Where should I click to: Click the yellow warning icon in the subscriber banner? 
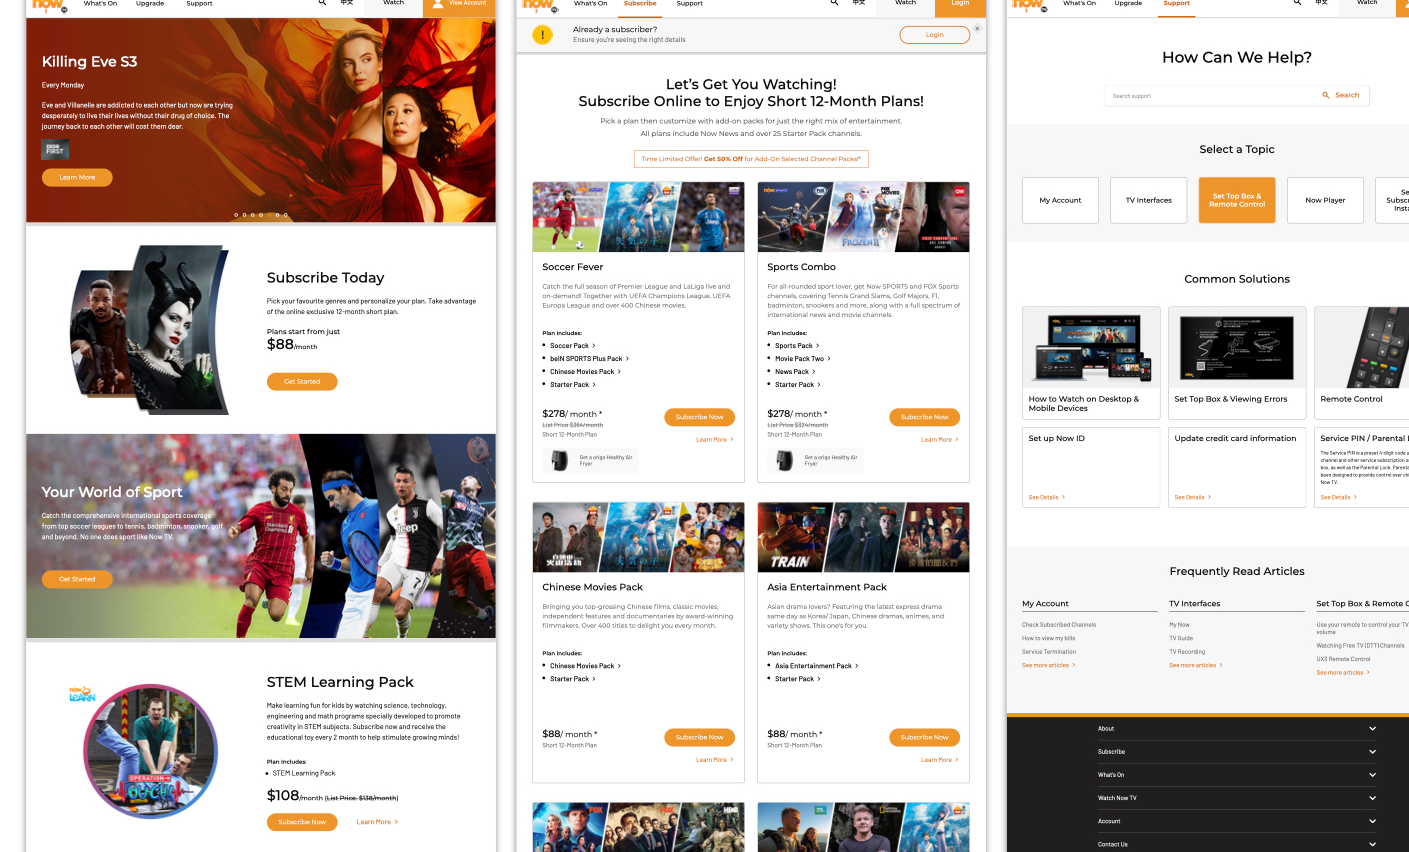pyautogui.click(x=542, y=35)
